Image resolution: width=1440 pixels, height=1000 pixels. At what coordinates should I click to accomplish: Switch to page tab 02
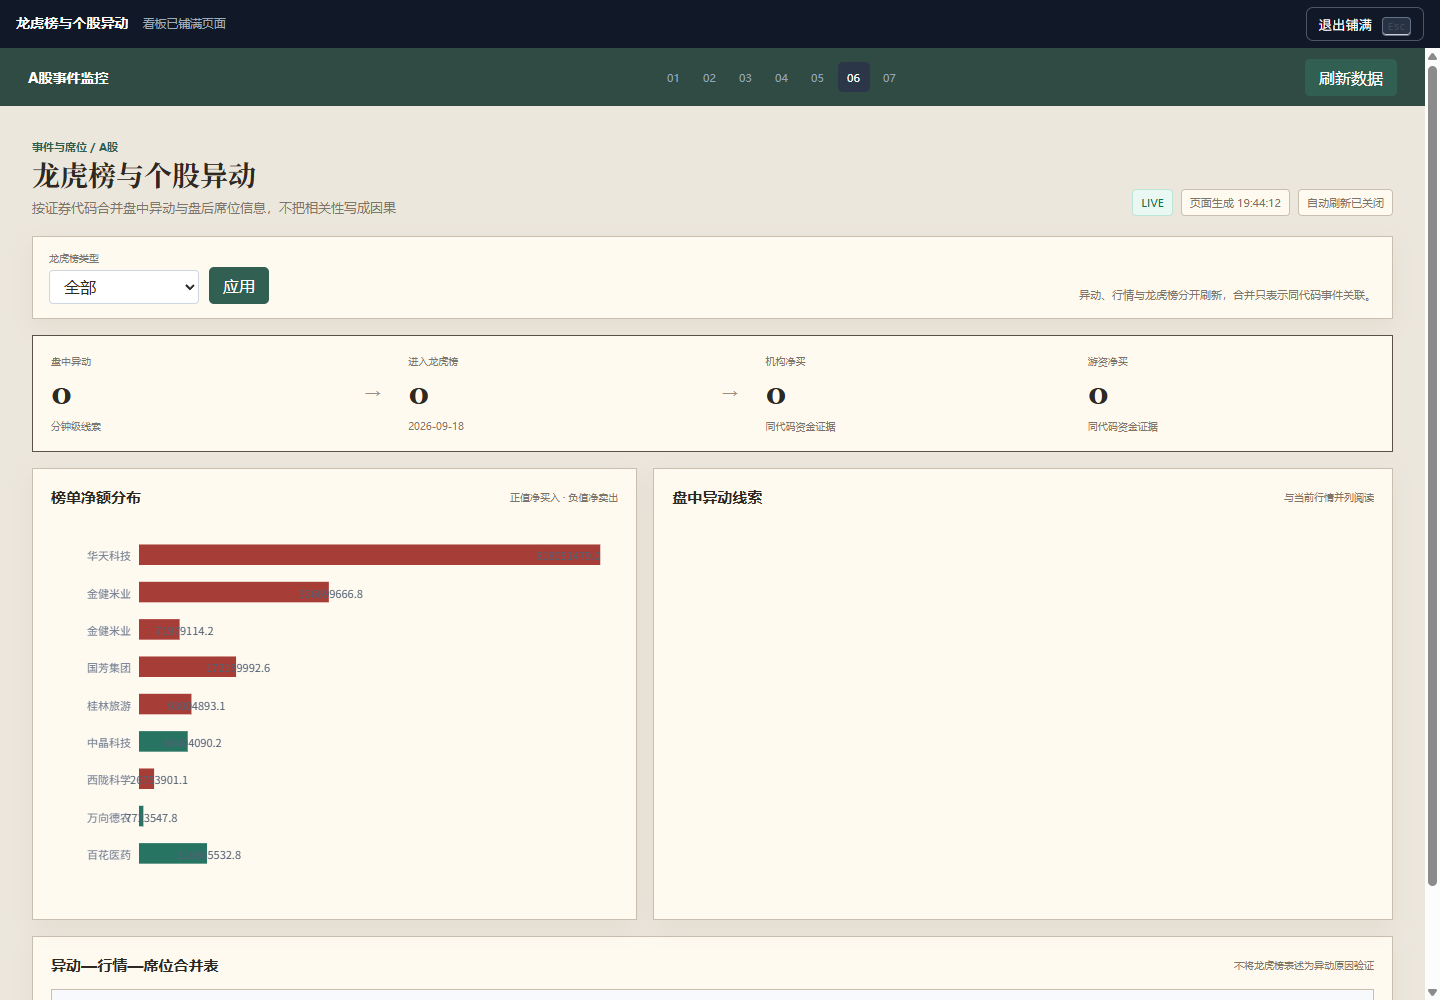click(709, 78)
